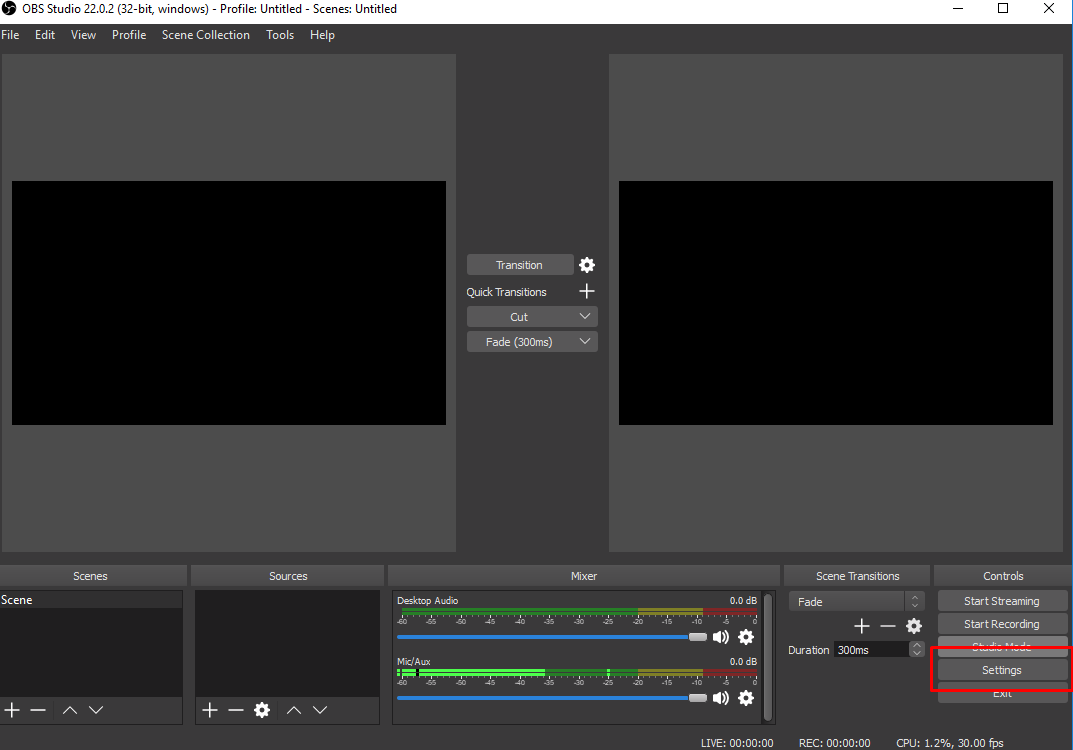
Task: Click the Mic/Aux volume slider
Action: [552, 698]
